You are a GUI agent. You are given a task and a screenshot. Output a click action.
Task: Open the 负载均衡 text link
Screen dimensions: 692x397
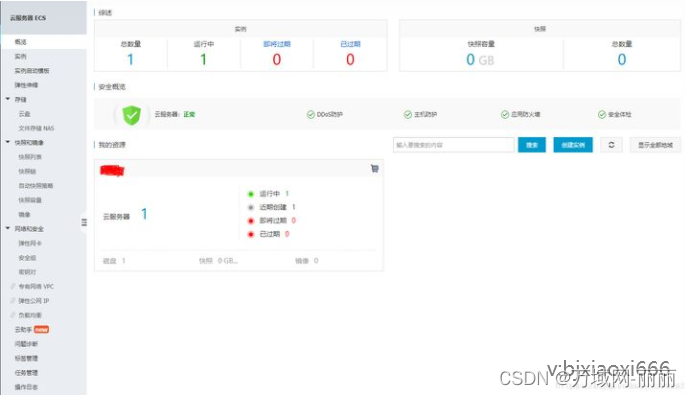point(30,315)
